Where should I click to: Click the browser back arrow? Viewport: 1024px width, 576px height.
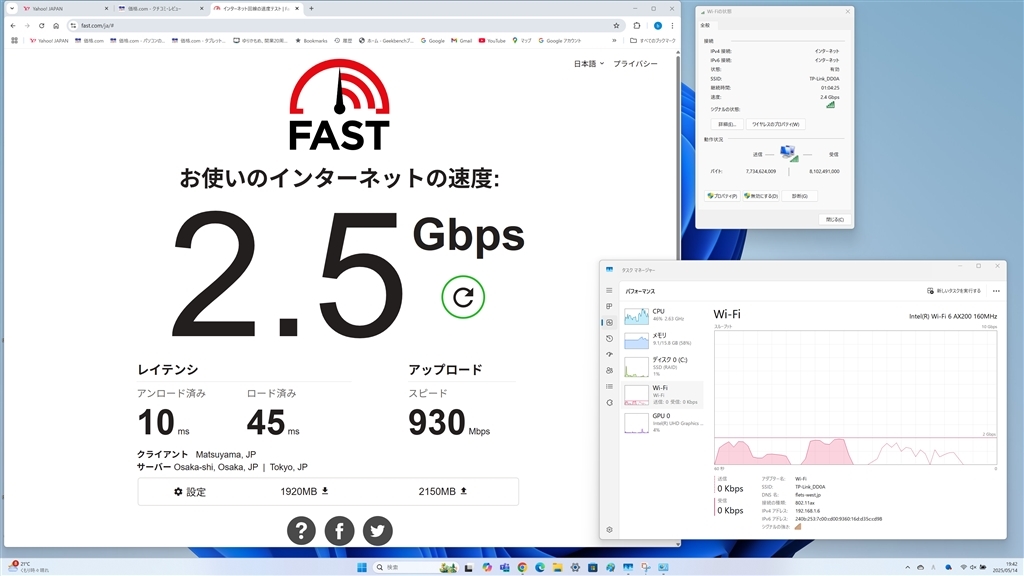coord(12,25)
